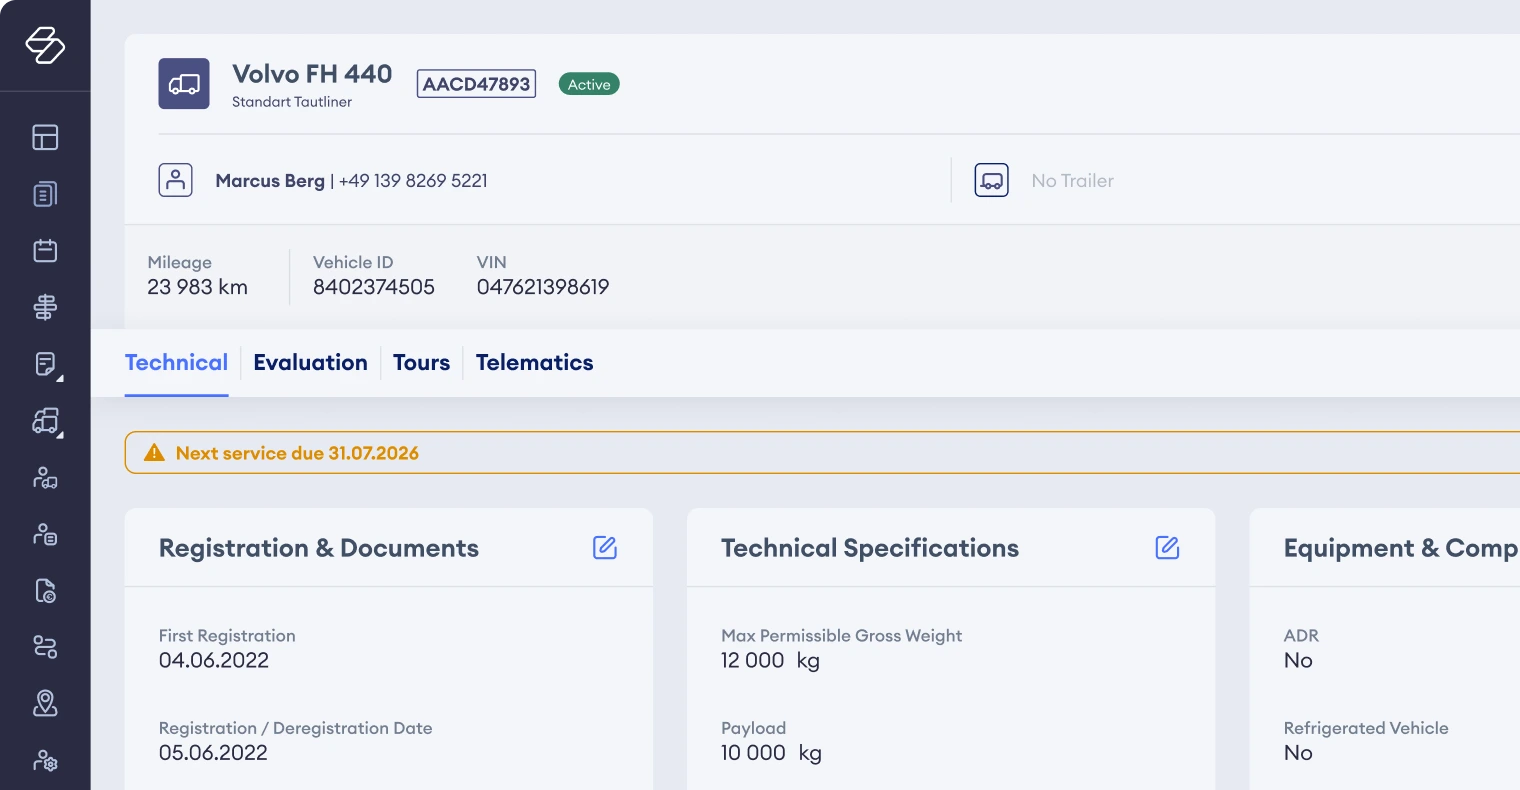Screen dimensions: 1520x790
Task: Click the Payload value 10 000 kg
Action: pos(771,753)
